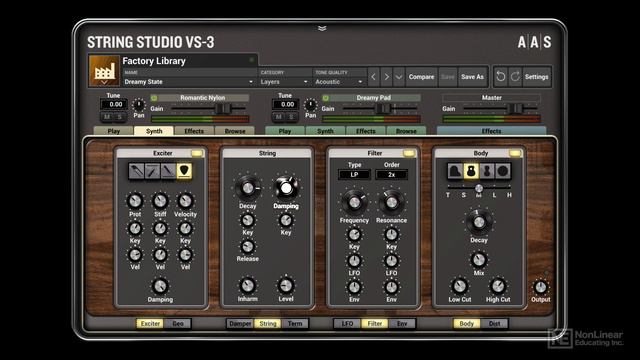Screen dimensions: 640x360
Task: Open the Tone Quality dropdown
Action: tap(339, 82)
